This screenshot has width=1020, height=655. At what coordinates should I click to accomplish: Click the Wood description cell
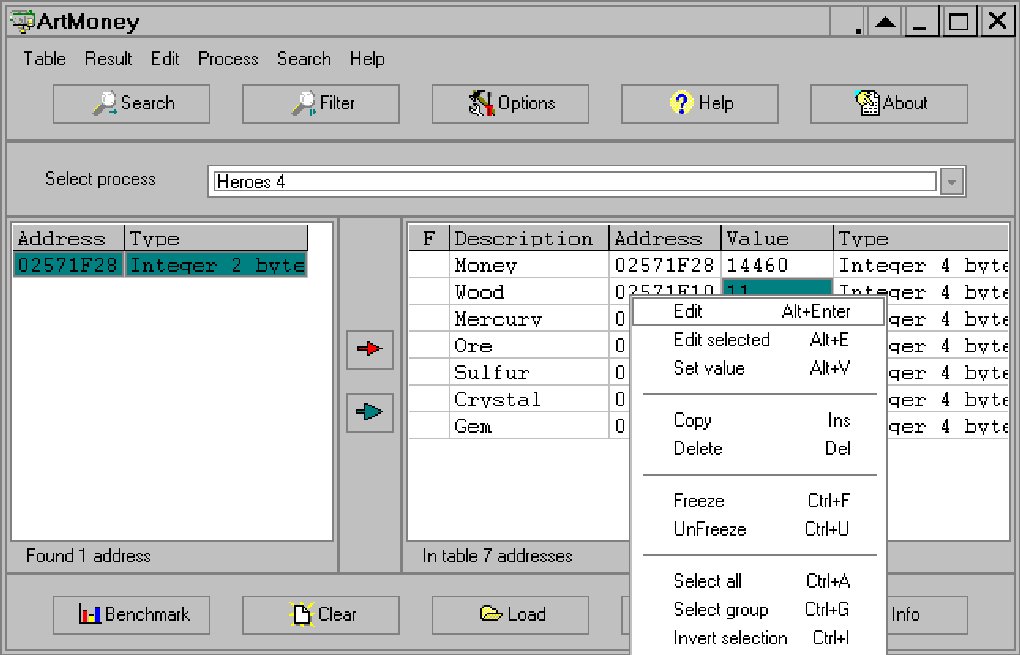528,291
